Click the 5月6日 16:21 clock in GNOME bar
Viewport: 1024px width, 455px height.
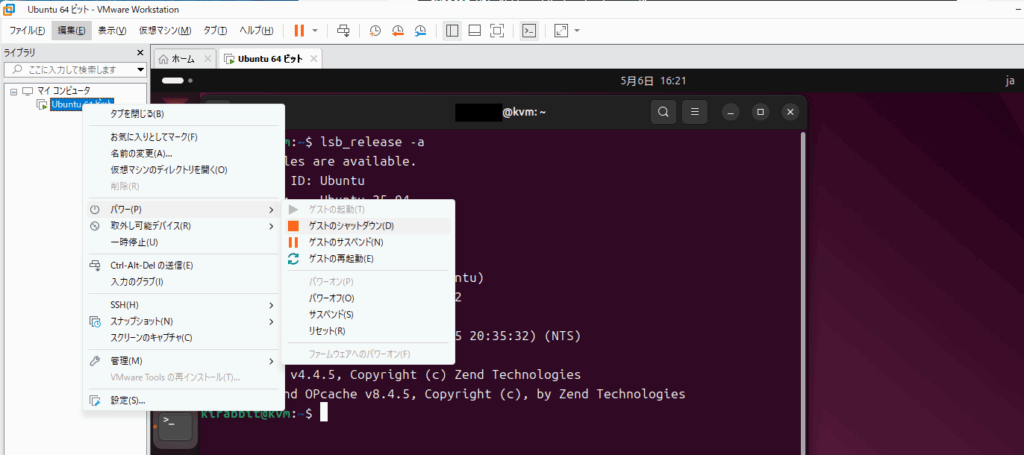coord(652,81)
